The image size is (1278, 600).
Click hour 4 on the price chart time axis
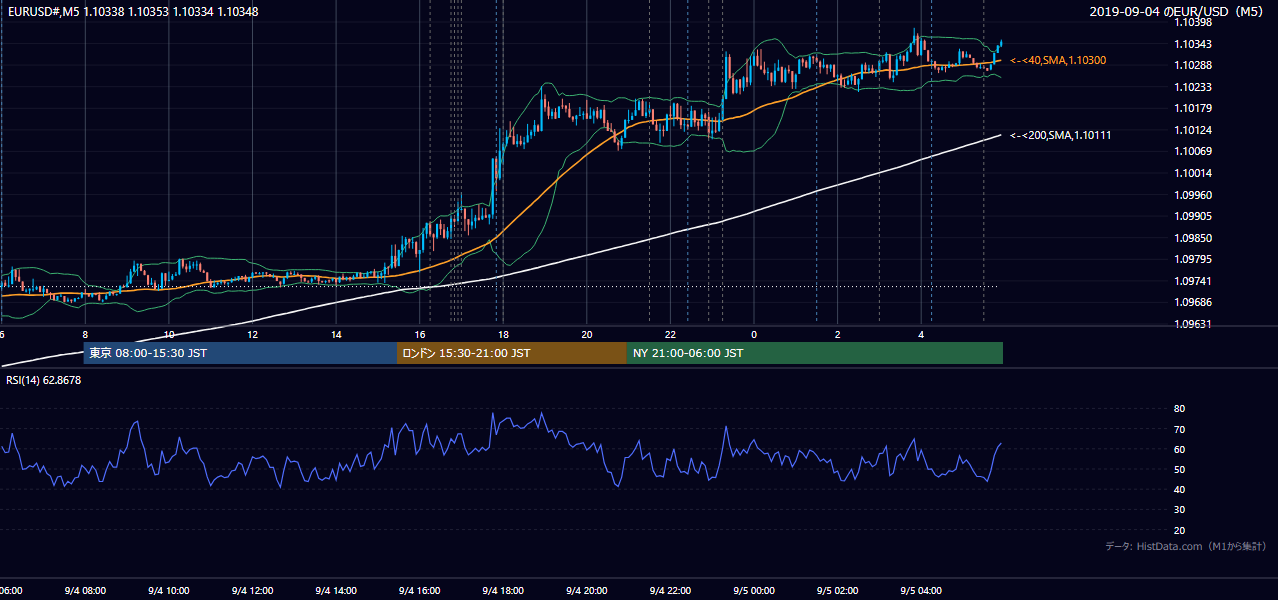(921, 335)
